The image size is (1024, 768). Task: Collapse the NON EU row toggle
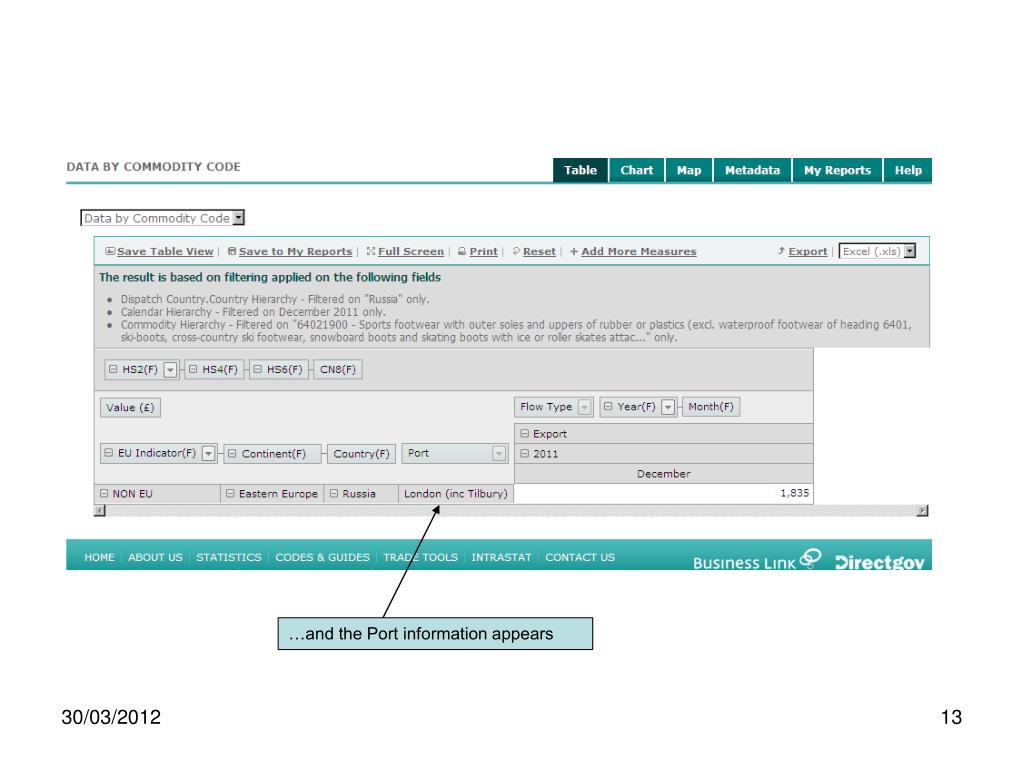point(104,494)
